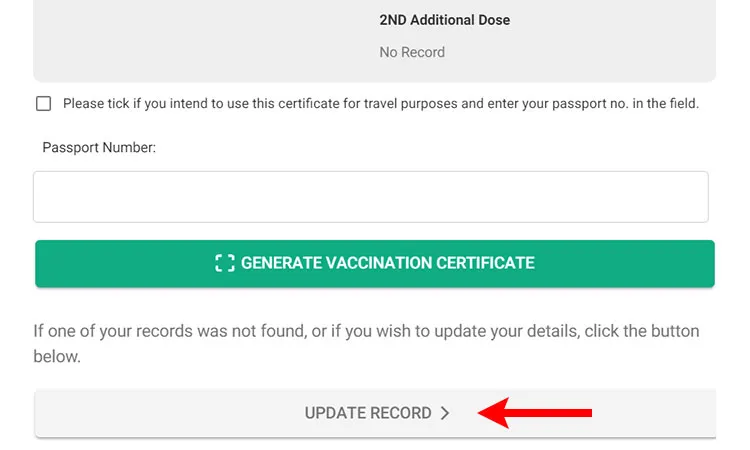Focus the Passport Number text field
The image size is (750, 450).
(371, 197)
